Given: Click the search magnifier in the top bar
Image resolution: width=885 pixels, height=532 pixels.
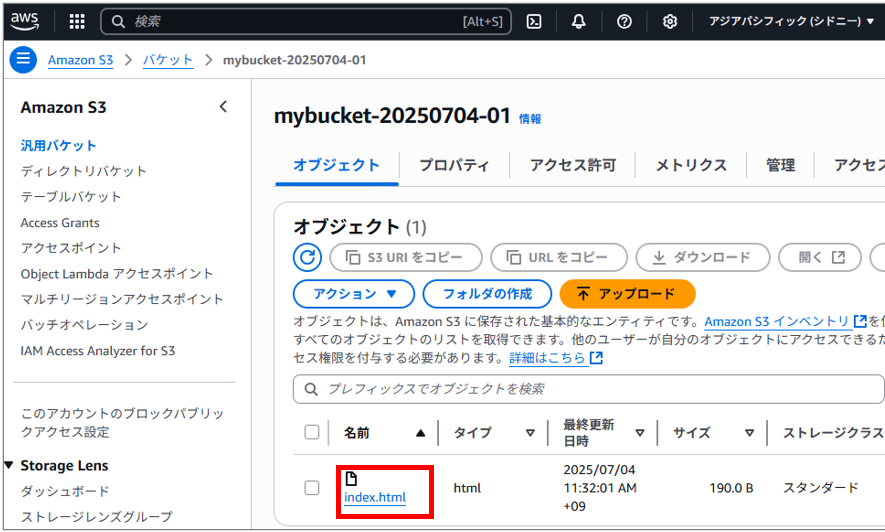Looking at the screenshot, I should (118, 21).
